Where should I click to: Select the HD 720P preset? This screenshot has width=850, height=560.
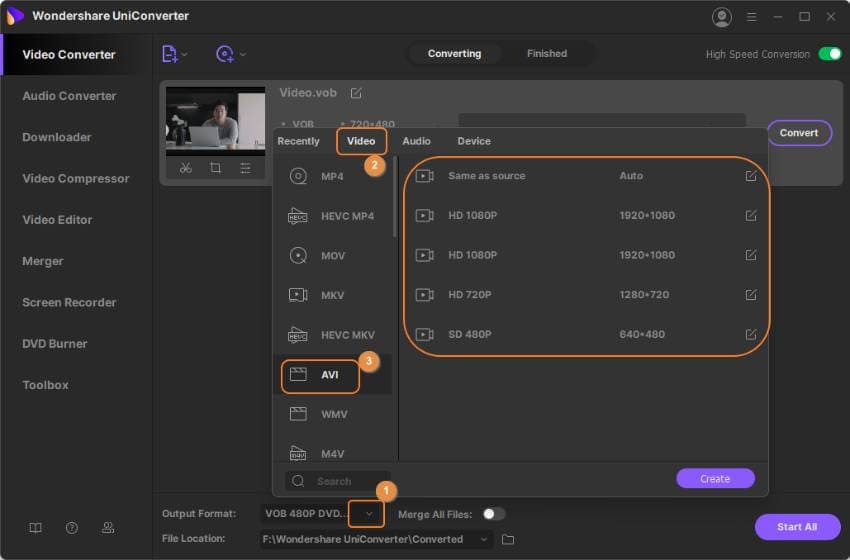click(585, 294)
